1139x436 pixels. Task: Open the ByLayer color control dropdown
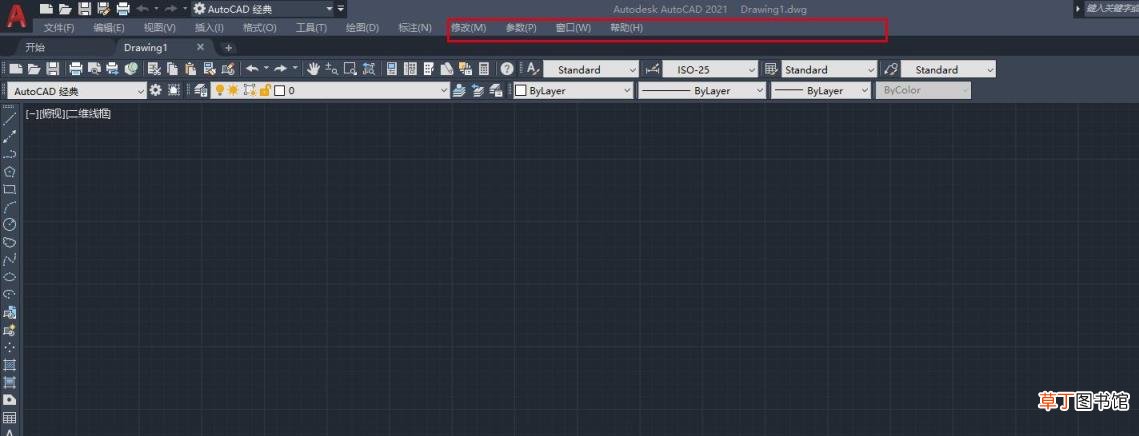573,91
